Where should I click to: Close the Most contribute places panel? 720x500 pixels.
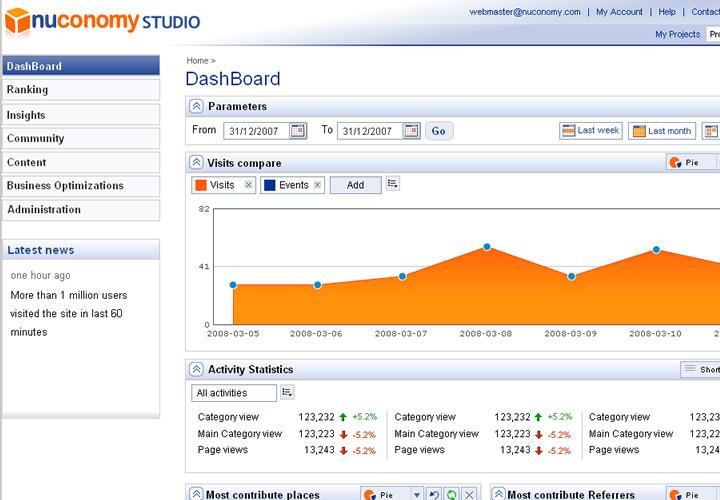pos(470,494)
